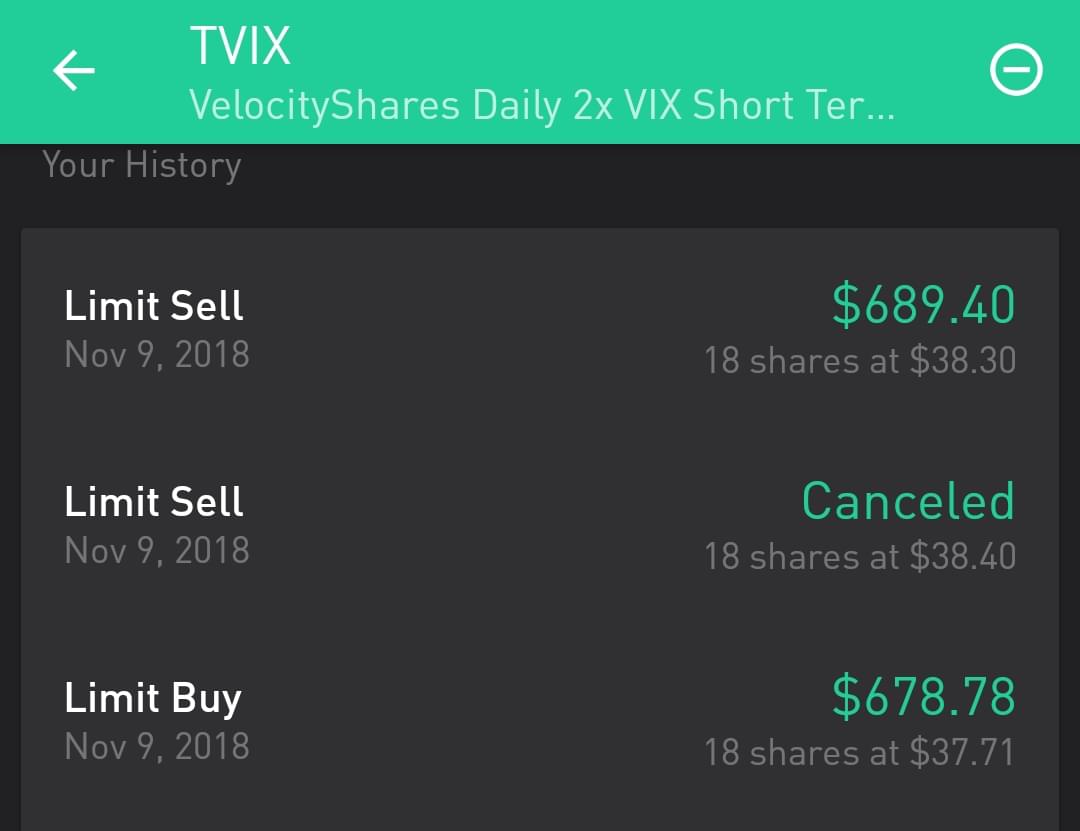Select the '18 shares at $37.71' detail
The width and height of the screenshot is (1080, 831).
tap(859, 752)
